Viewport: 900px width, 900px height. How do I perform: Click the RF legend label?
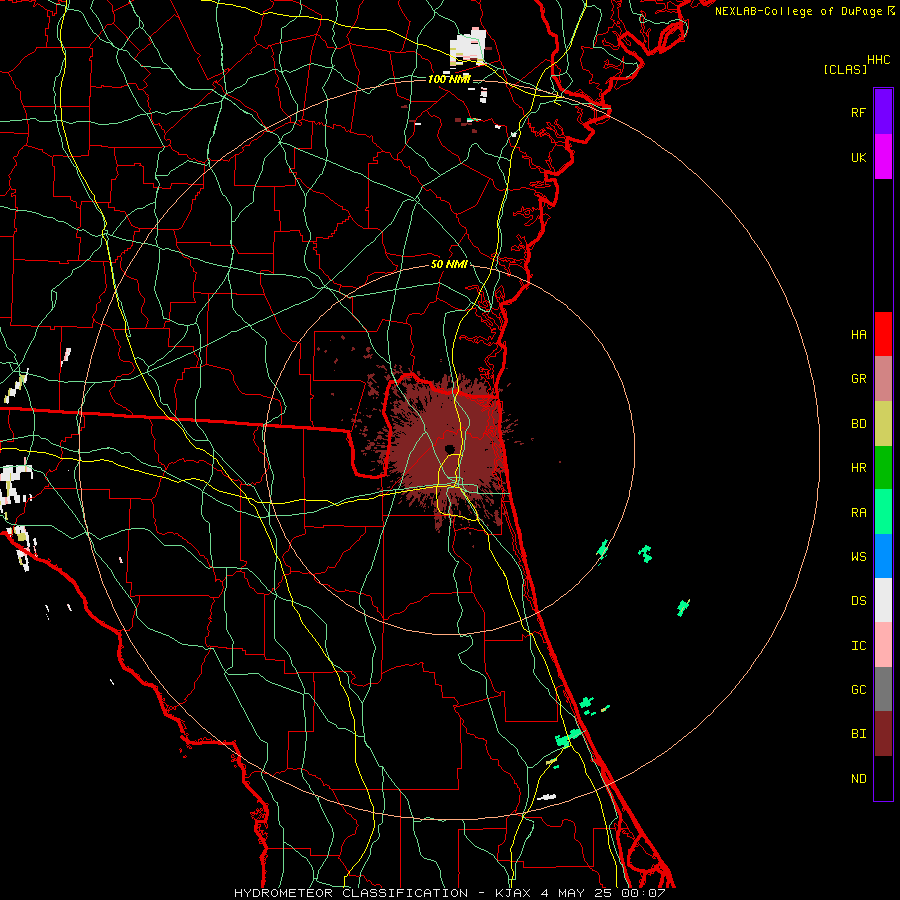tap(859, 113)
